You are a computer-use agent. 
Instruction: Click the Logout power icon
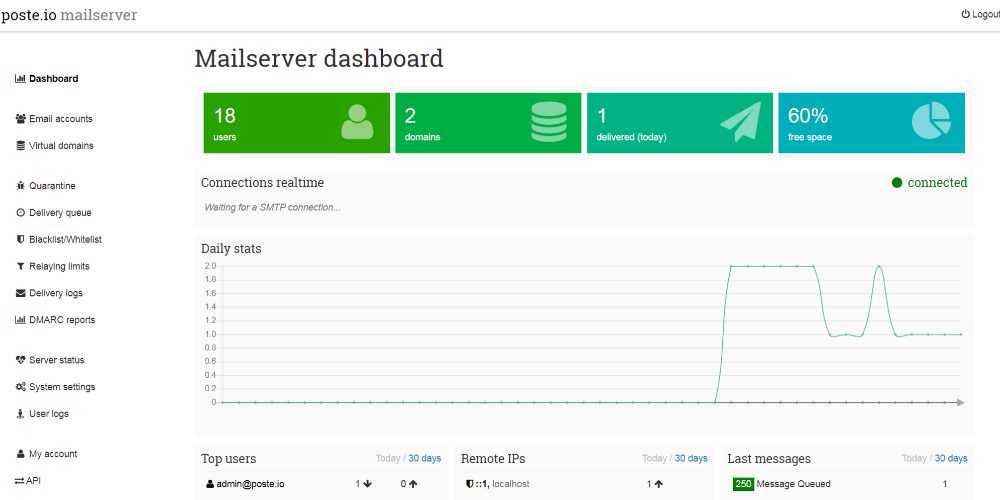(x=966, y=15)
